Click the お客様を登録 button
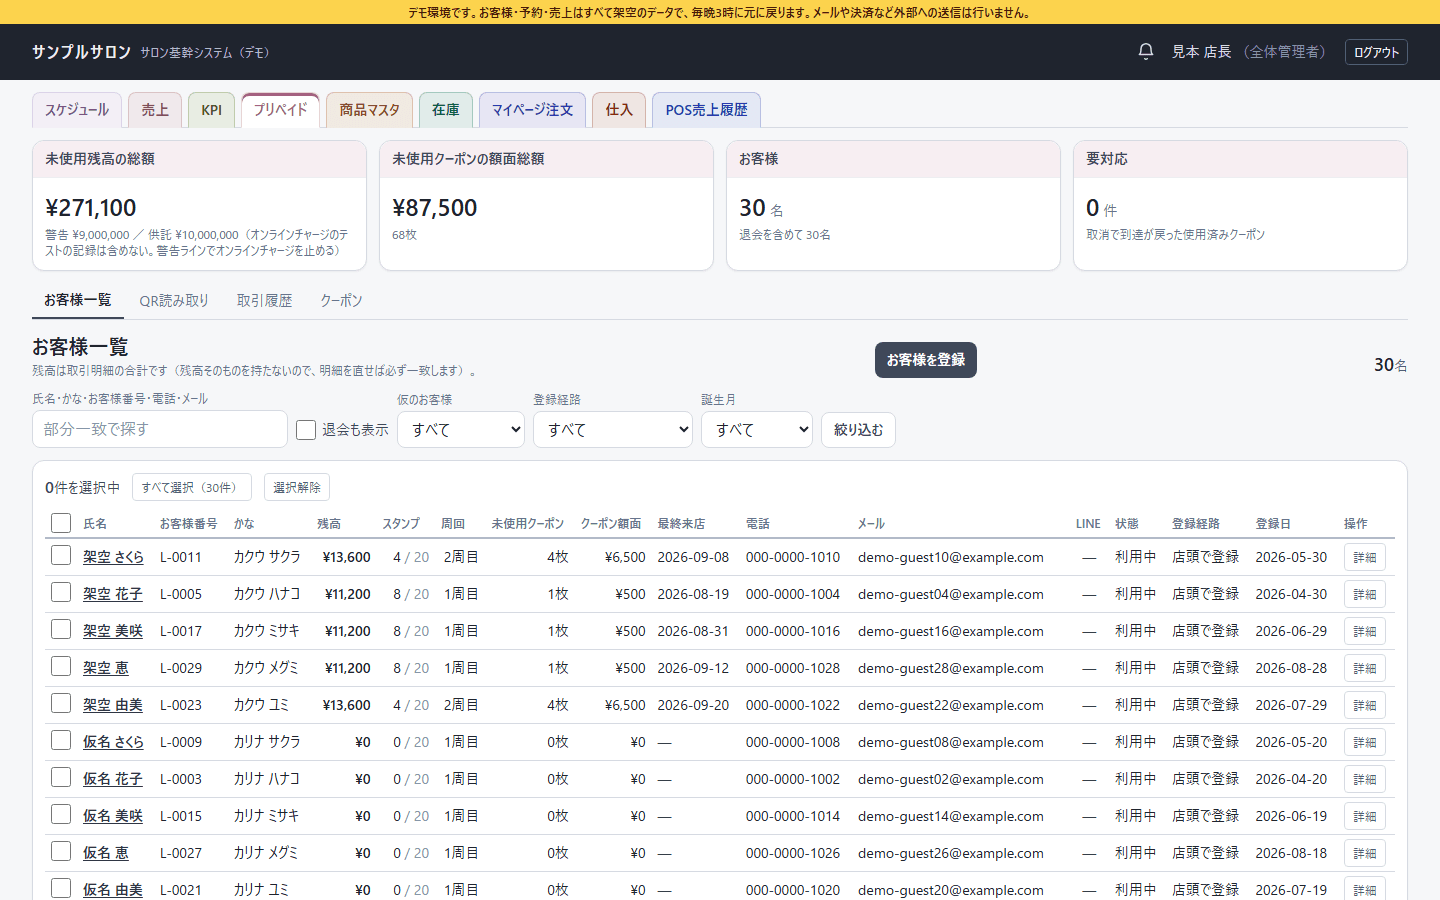 (926, 360)
